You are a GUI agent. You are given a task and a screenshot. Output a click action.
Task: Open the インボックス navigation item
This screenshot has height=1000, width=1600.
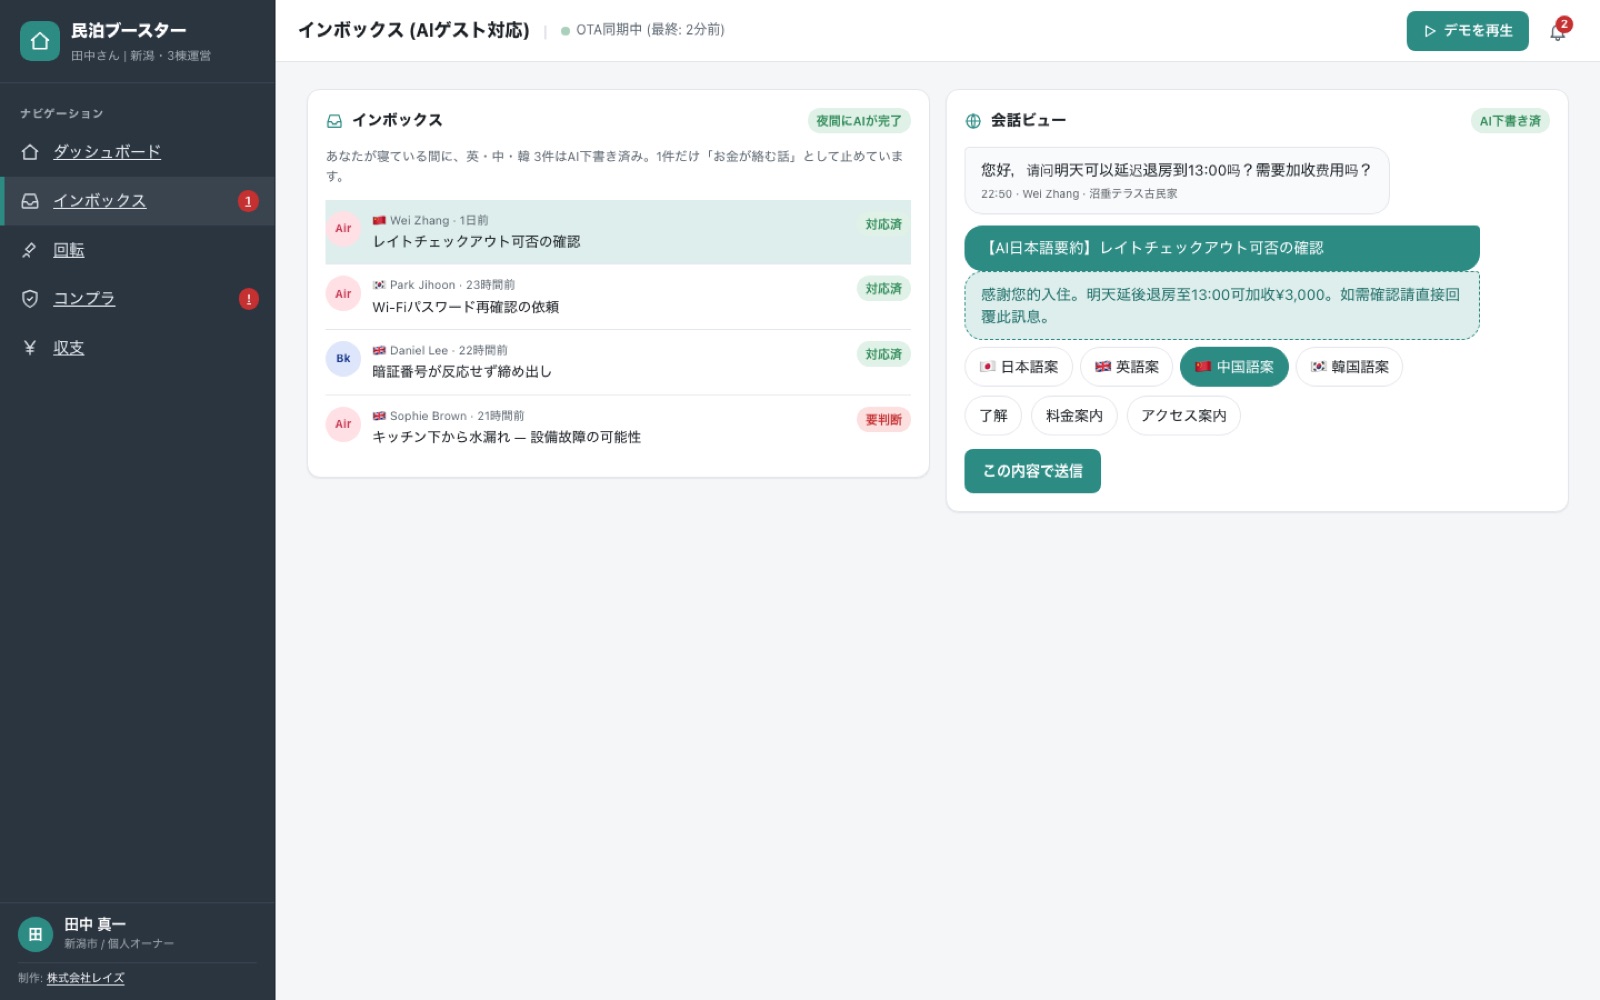tap(138, 201)
